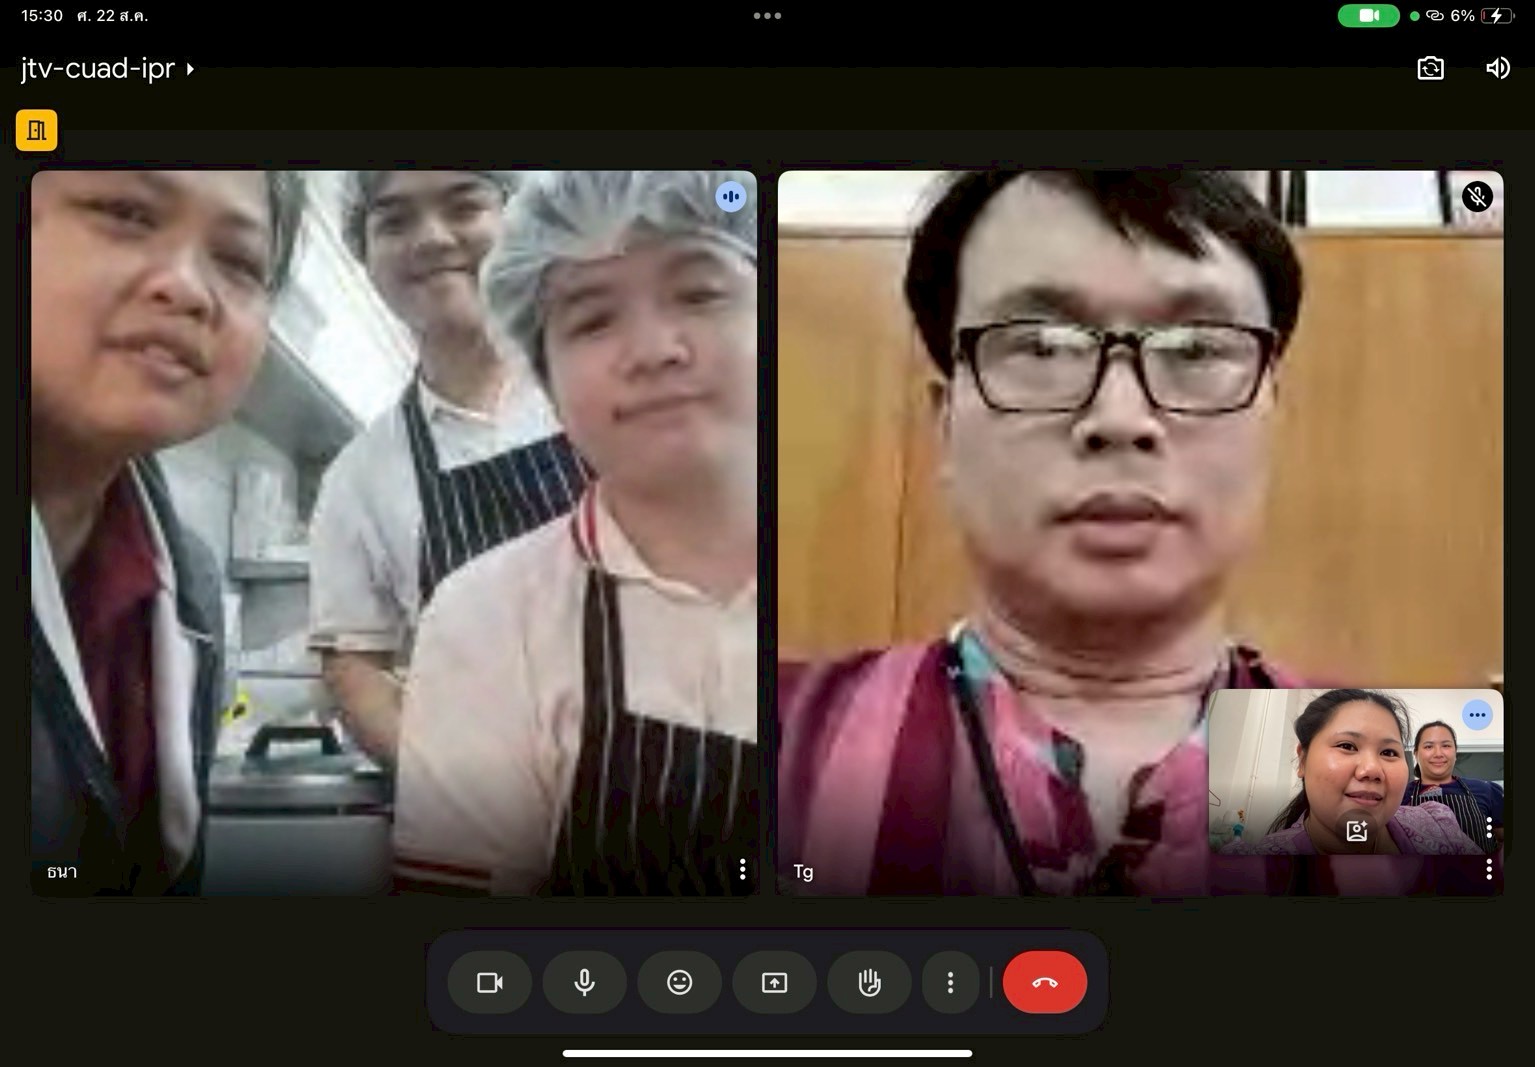Open iPad multitasking three-dots menu
1535x1067 pixels.
coord(767,16)
